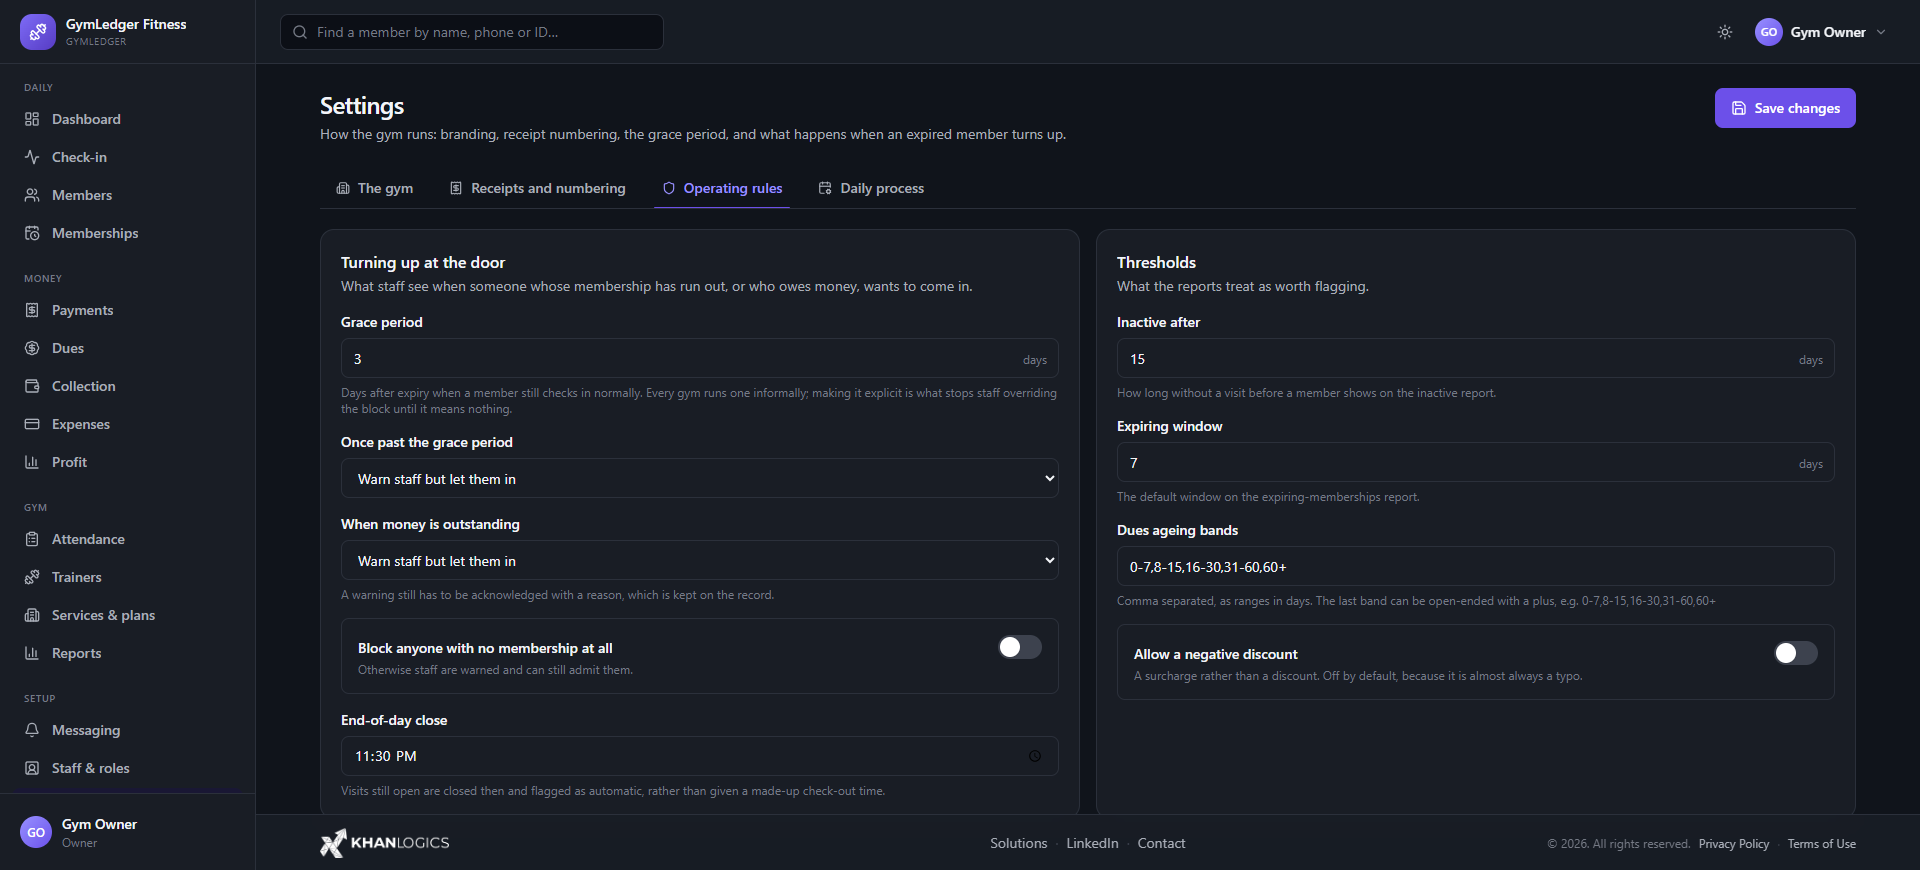1920x870 pixels.
Task: Open the Terms of Use link
Action: point(1822,844)
